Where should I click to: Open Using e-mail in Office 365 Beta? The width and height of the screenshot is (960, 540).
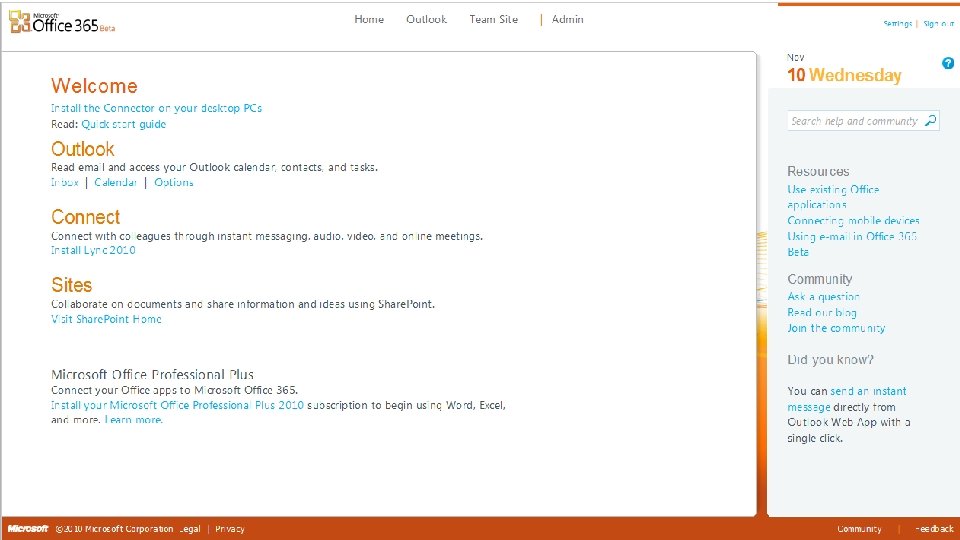coord(852,244)
